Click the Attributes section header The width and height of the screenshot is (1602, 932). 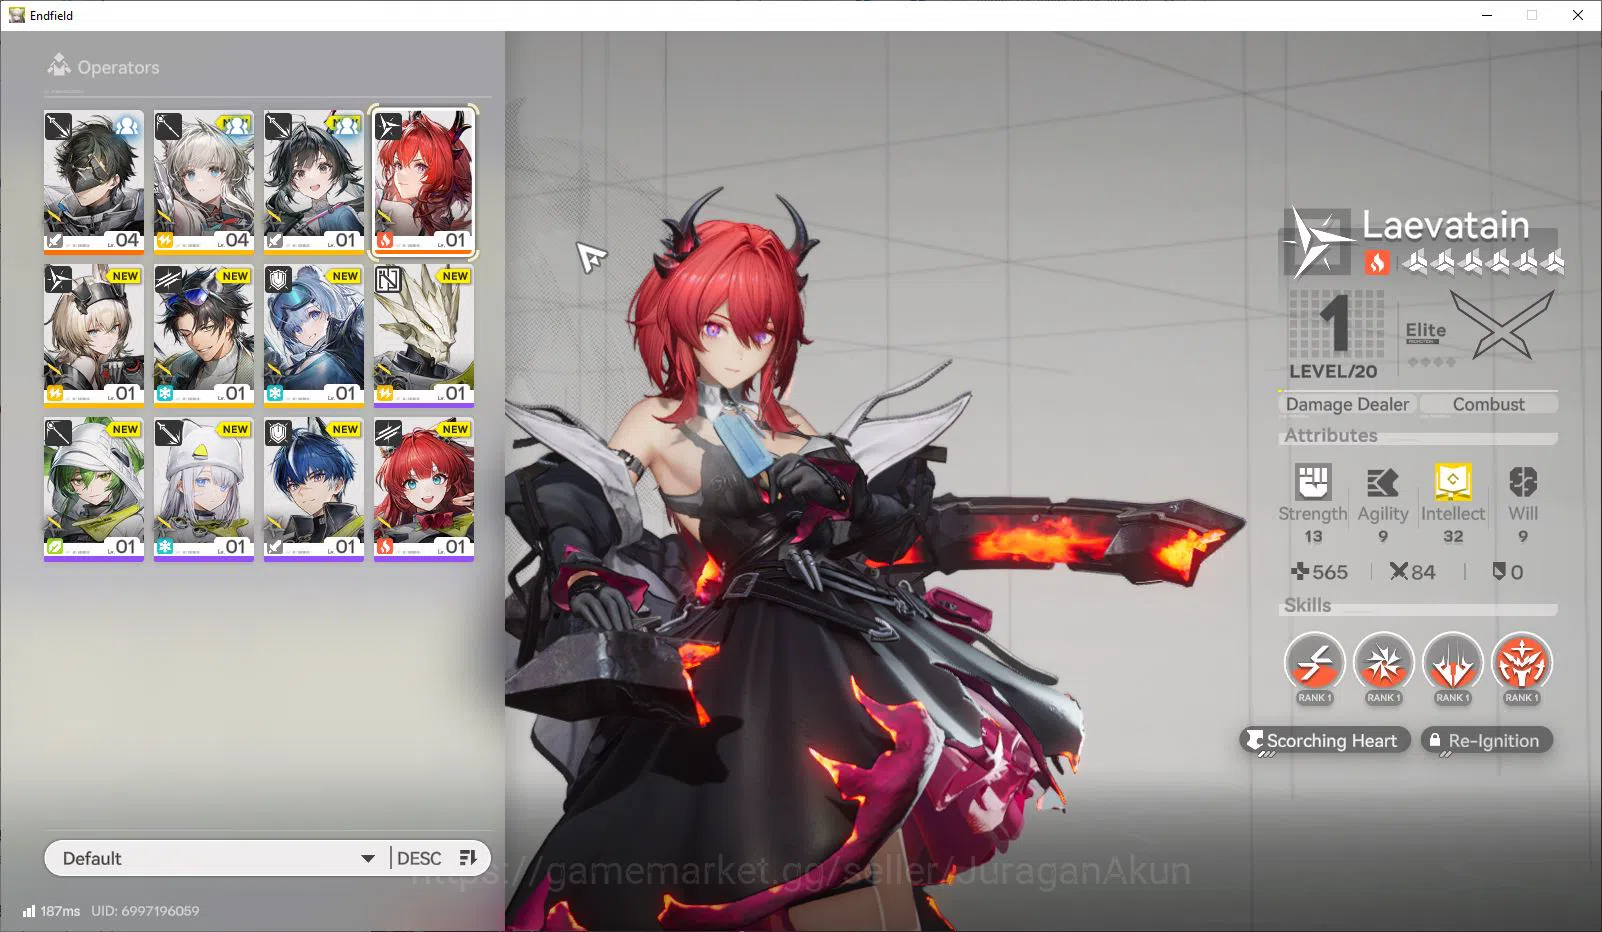coord(1330,435)
